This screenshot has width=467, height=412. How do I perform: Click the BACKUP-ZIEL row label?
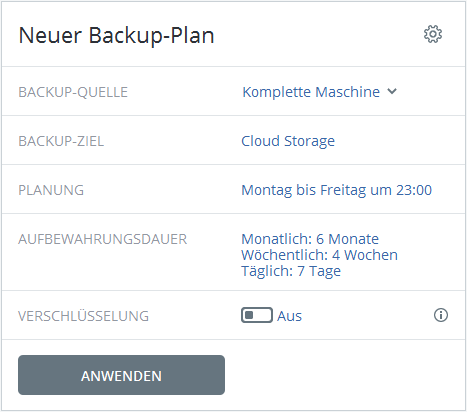(x=61, y=141)
